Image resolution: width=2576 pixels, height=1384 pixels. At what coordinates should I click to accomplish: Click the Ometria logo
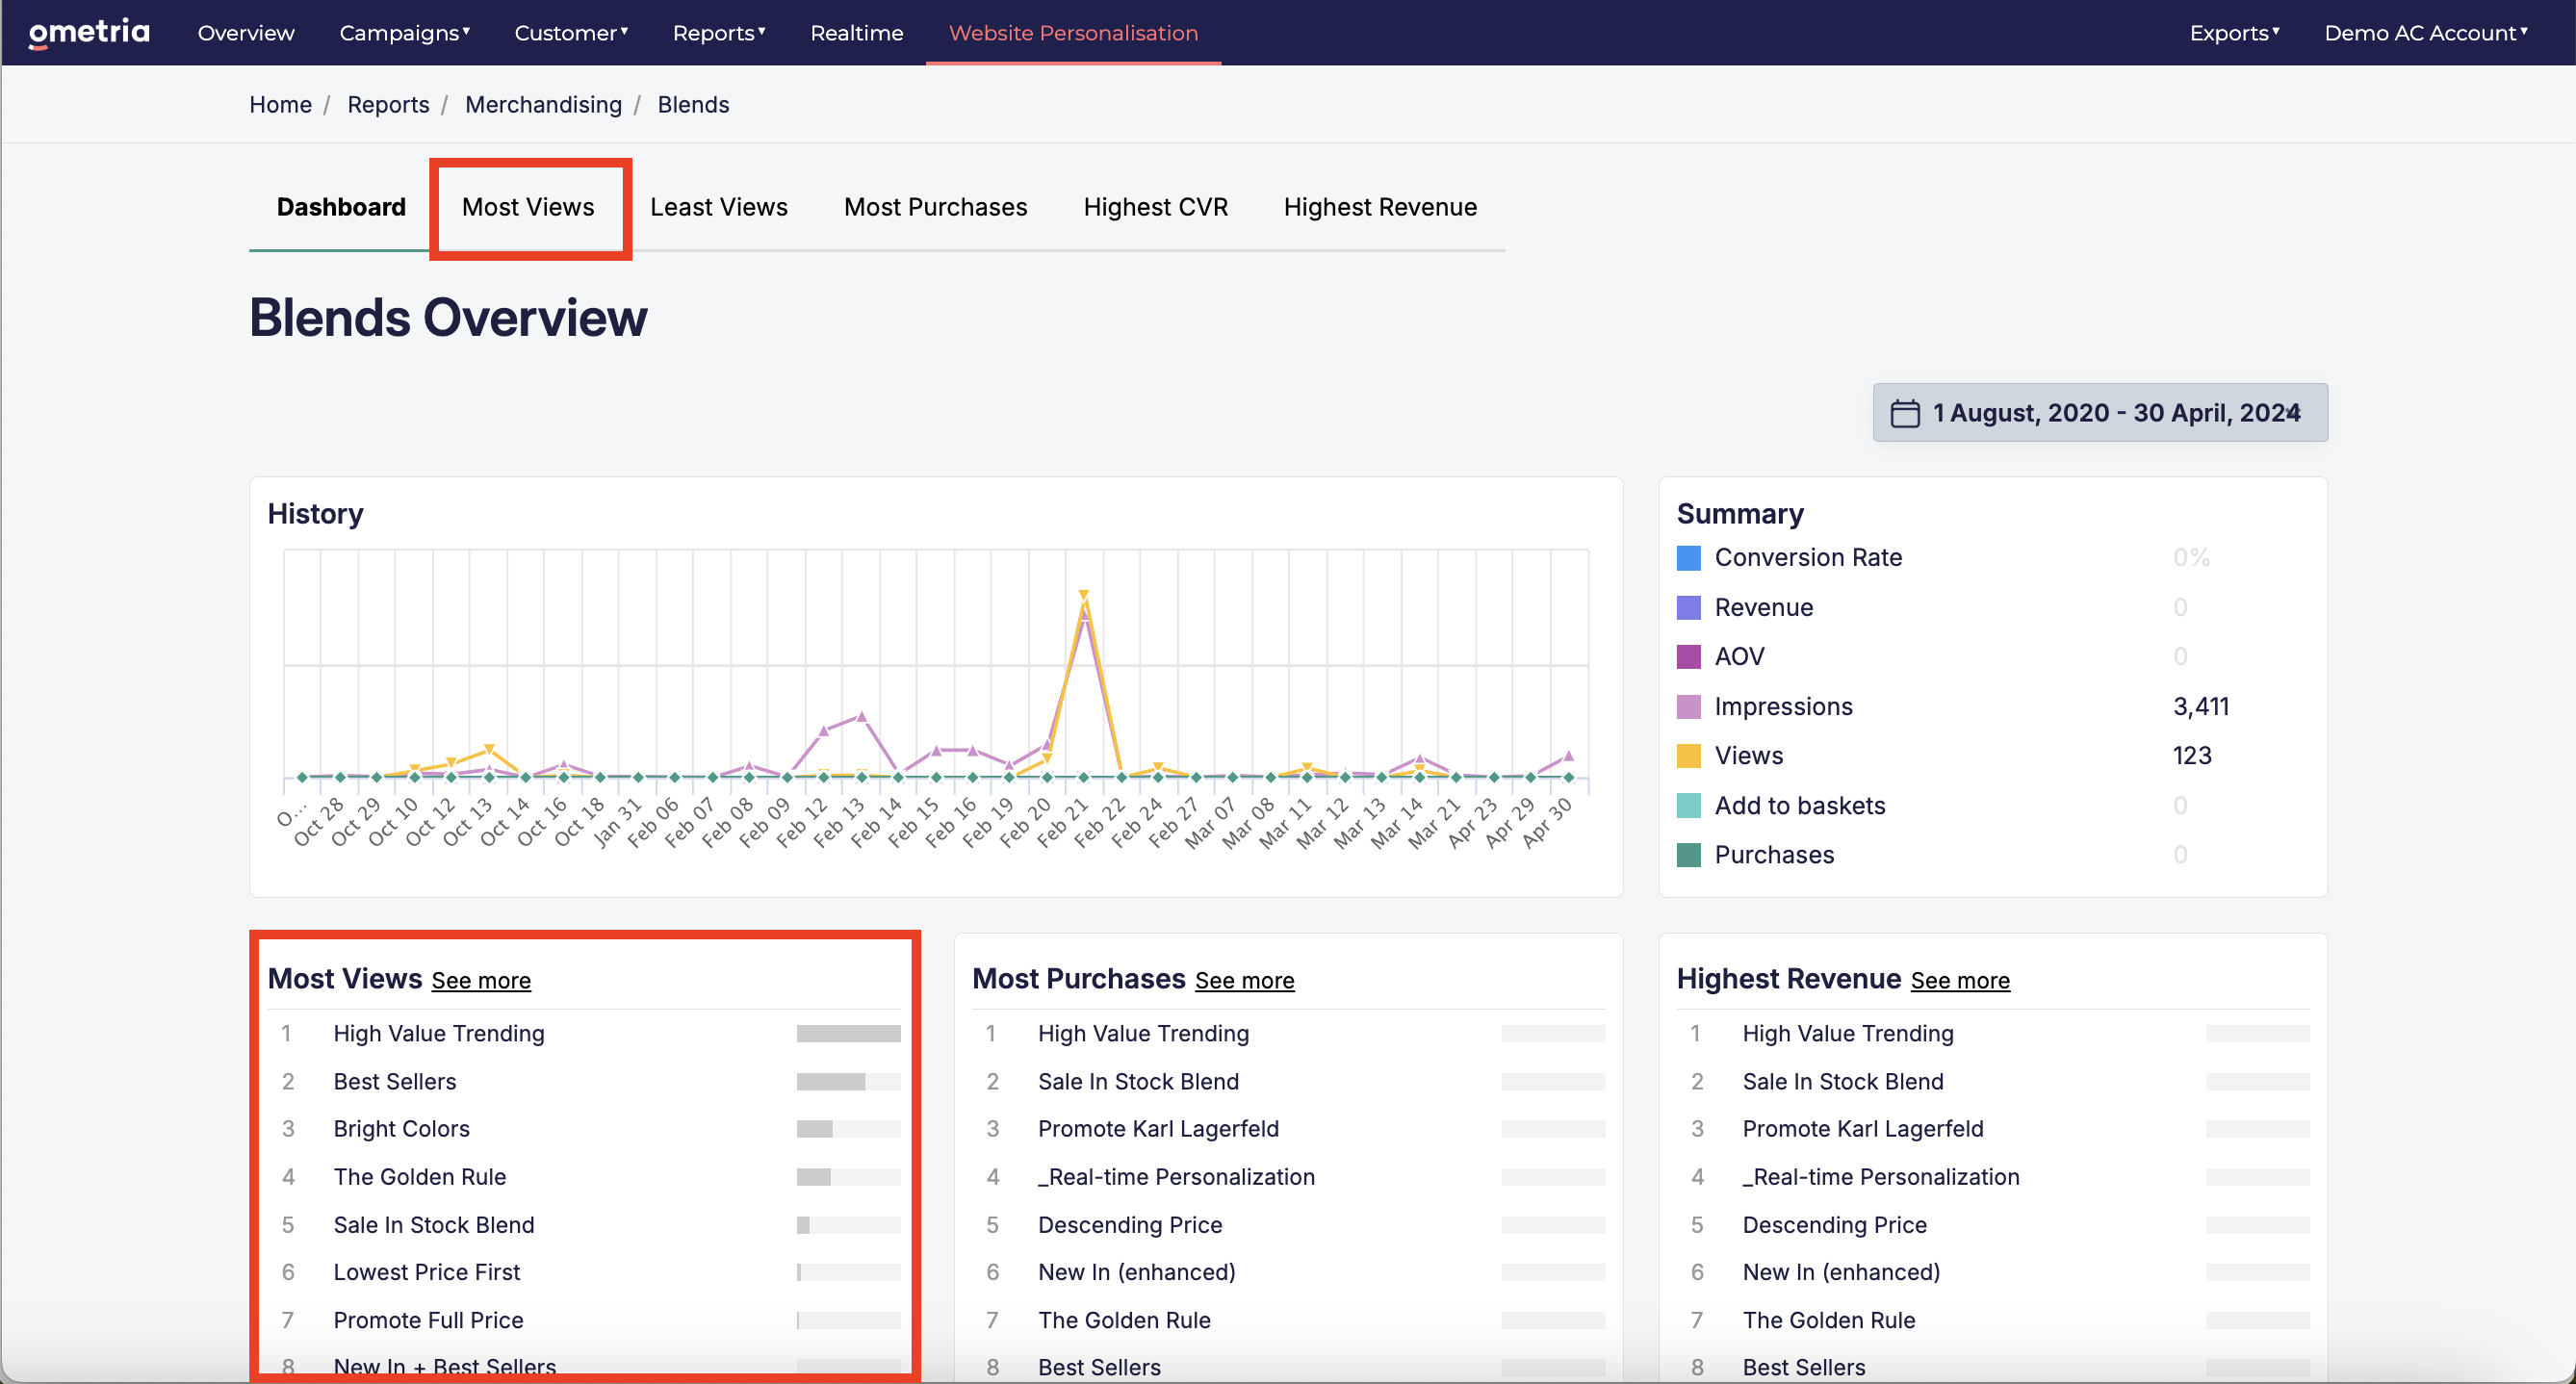click(x=89, y=32)
